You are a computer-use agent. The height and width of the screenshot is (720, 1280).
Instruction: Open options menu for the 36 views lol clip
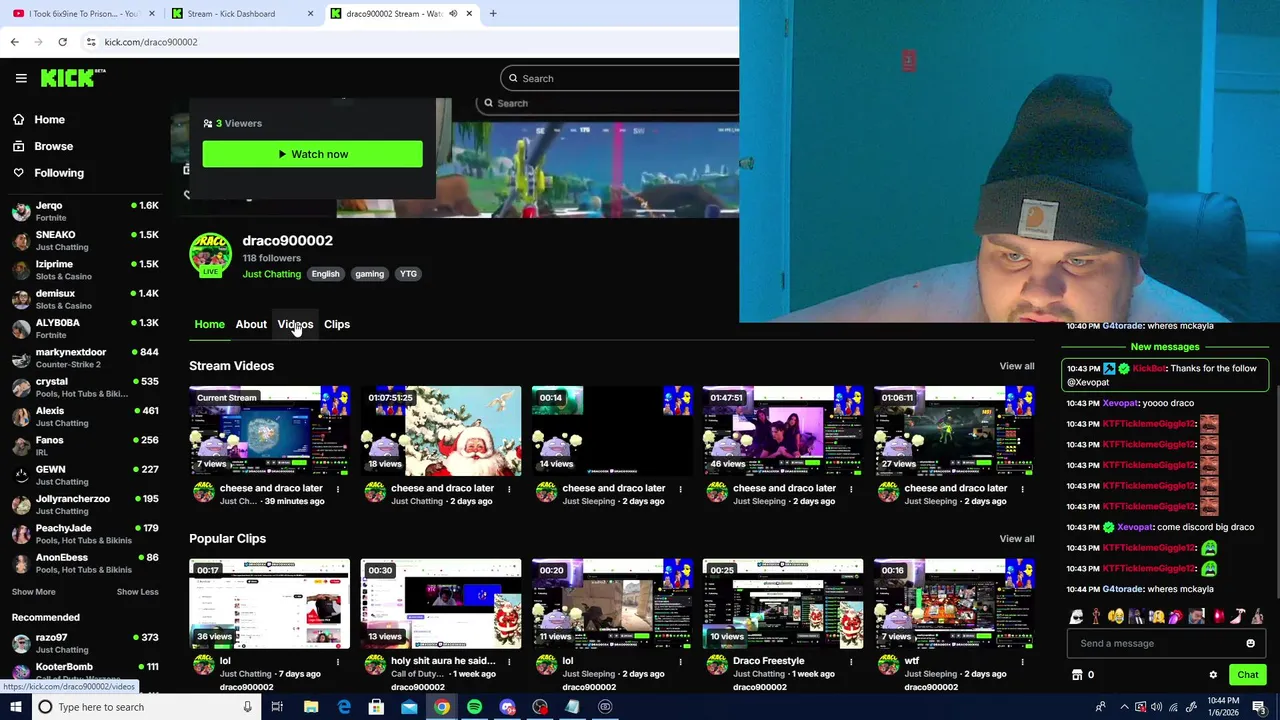pos(338,662)
